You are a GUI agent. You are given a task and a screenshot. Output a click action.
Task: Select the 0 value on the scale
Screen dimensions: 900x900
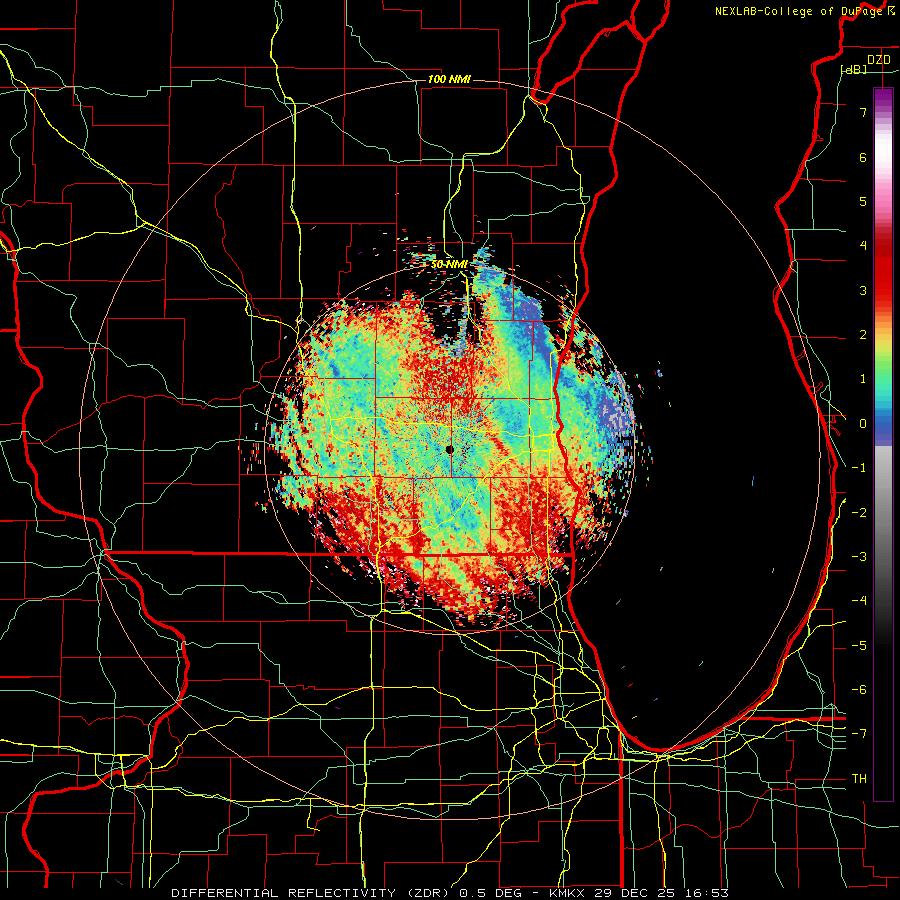[863, 424]
